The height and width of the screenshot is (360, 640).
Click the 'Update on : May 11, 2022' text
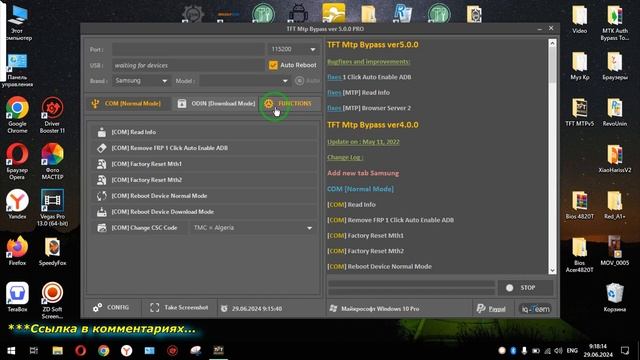coord(363,142)
